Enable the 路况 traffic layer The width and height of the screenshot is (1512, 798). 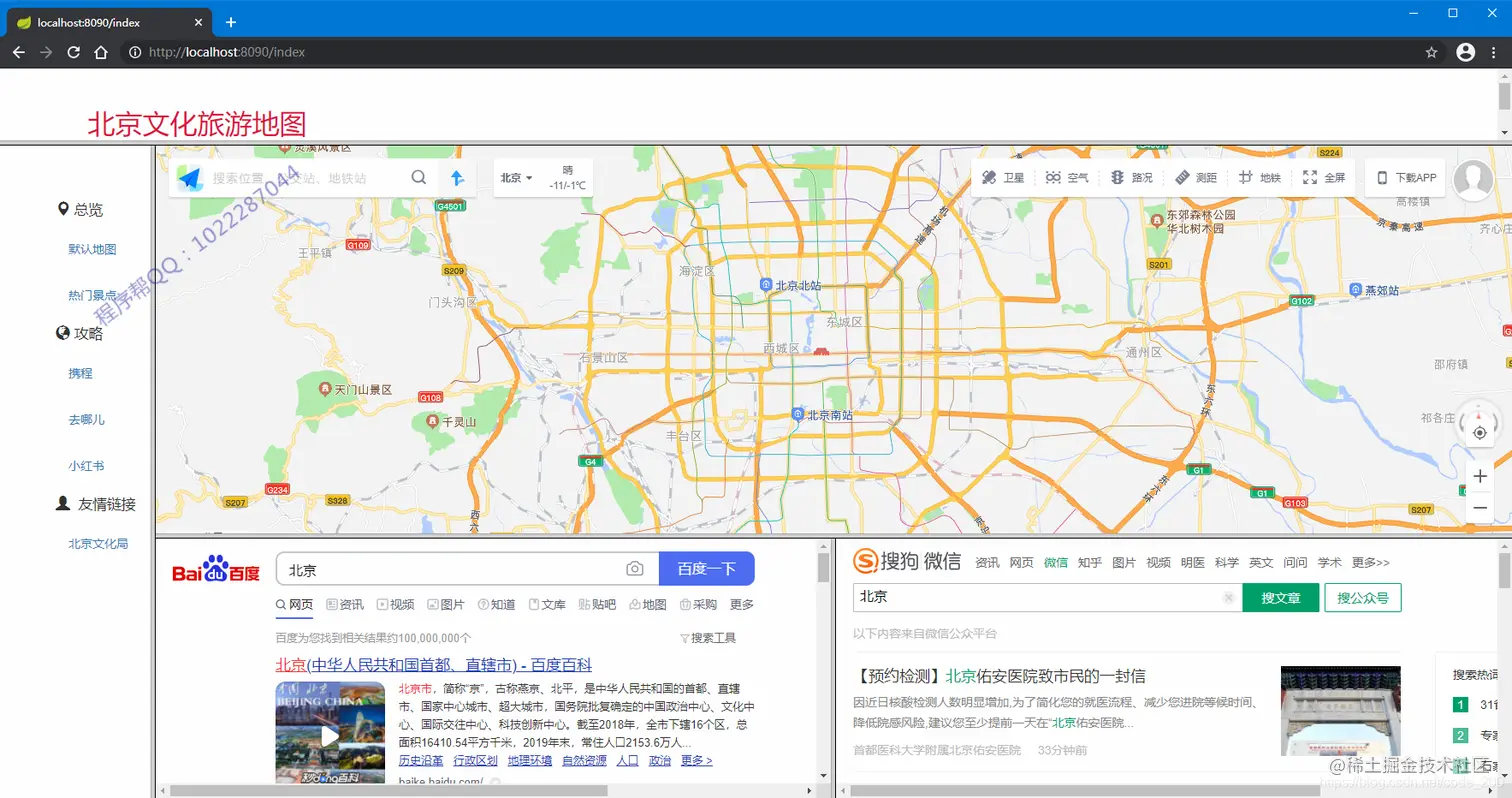point(1132,177)
